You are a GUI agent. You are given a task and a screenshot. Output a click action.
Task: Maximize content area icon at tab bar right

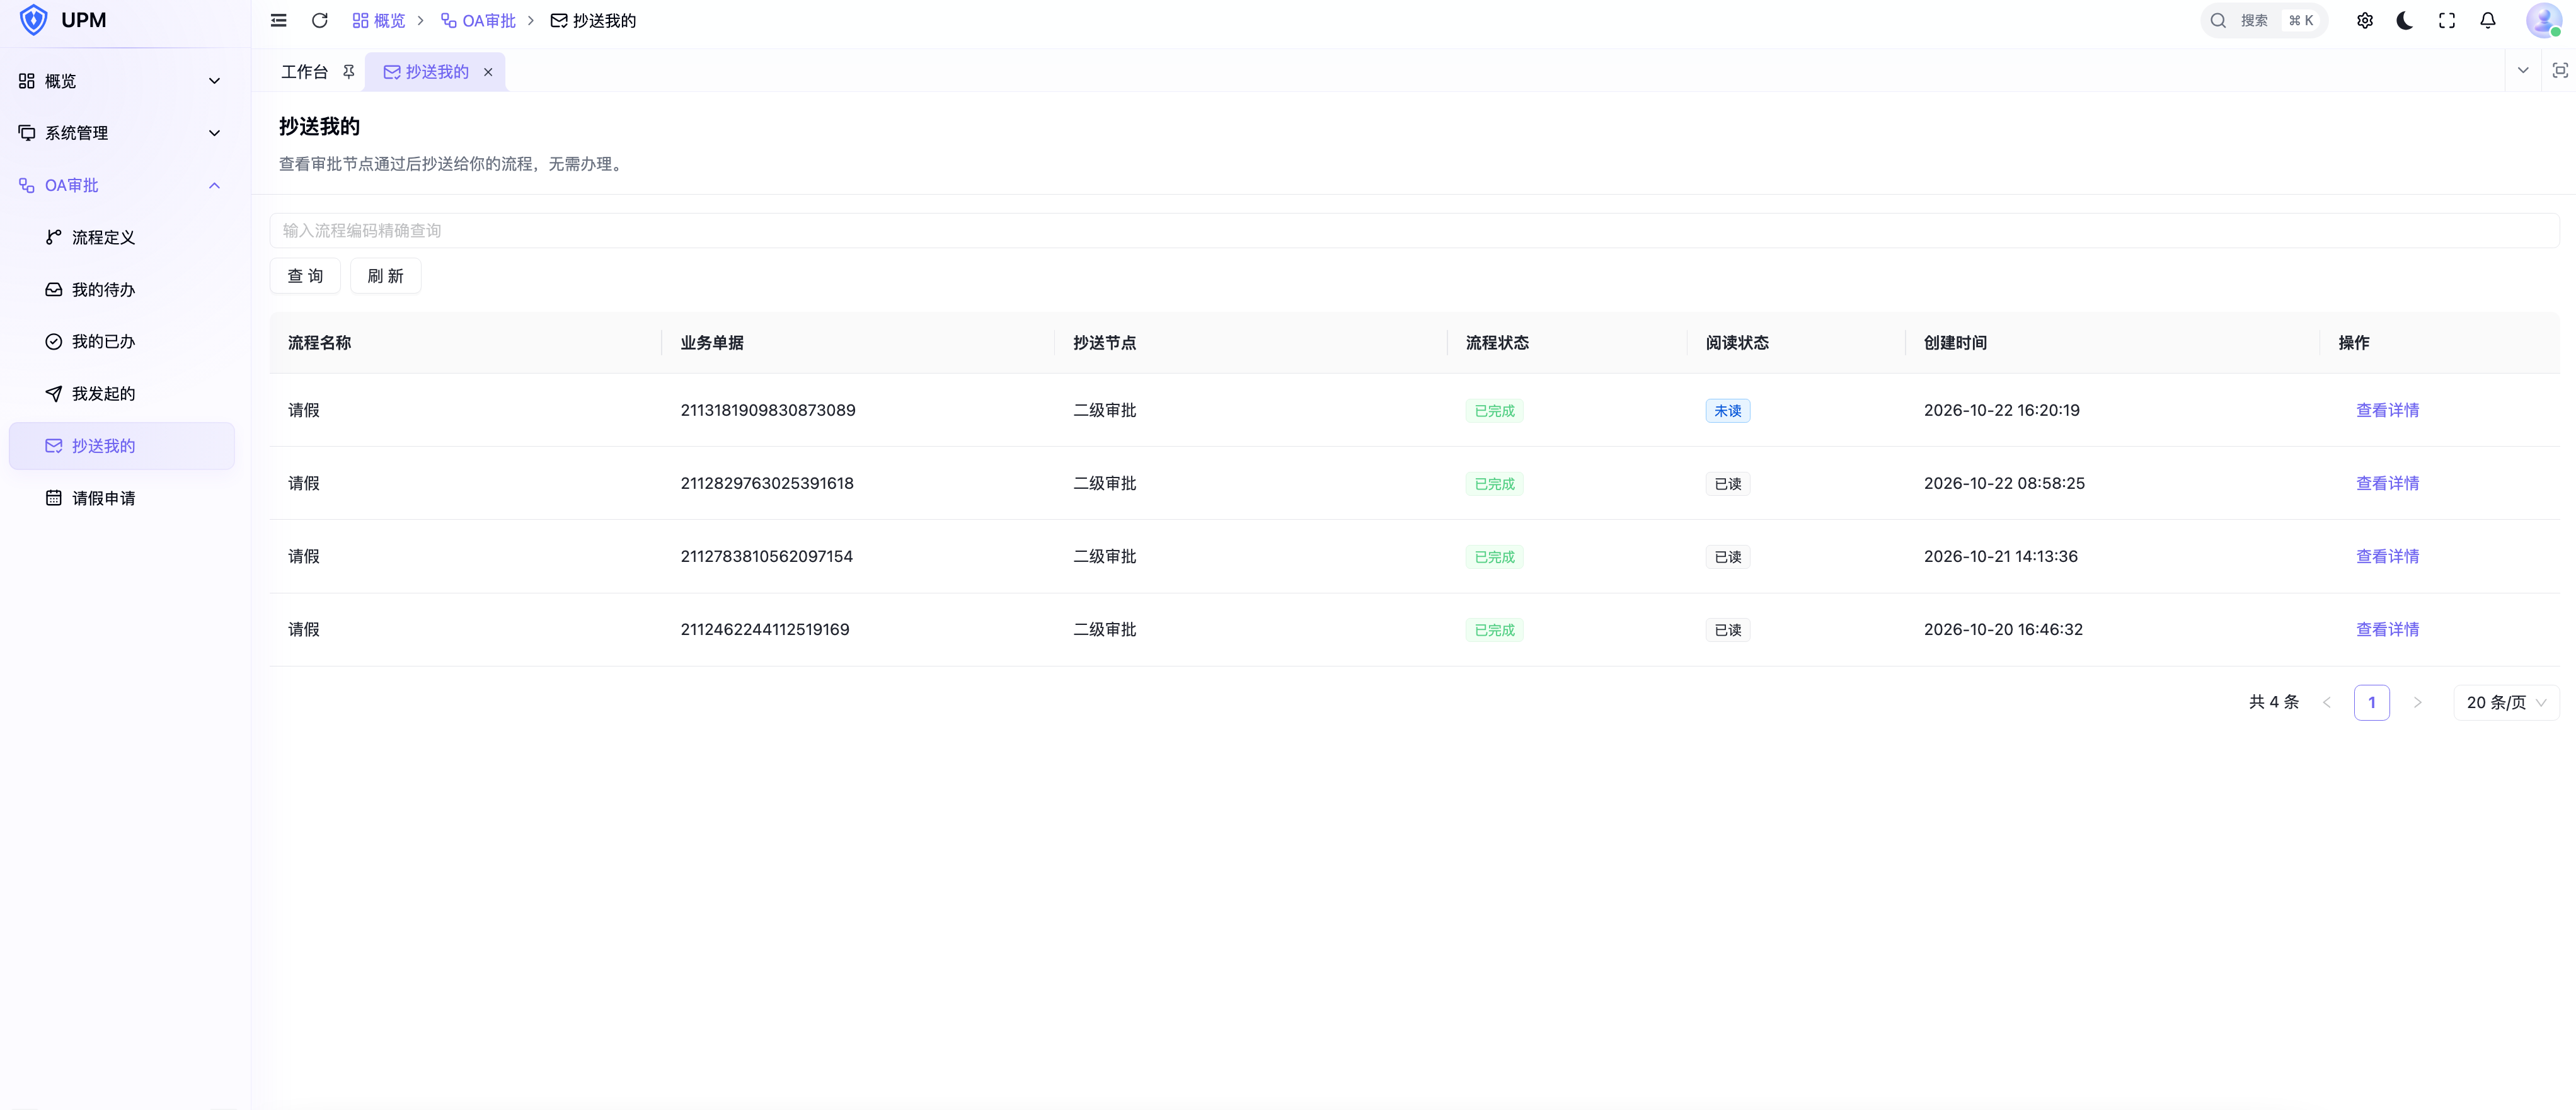point(2560,70)
